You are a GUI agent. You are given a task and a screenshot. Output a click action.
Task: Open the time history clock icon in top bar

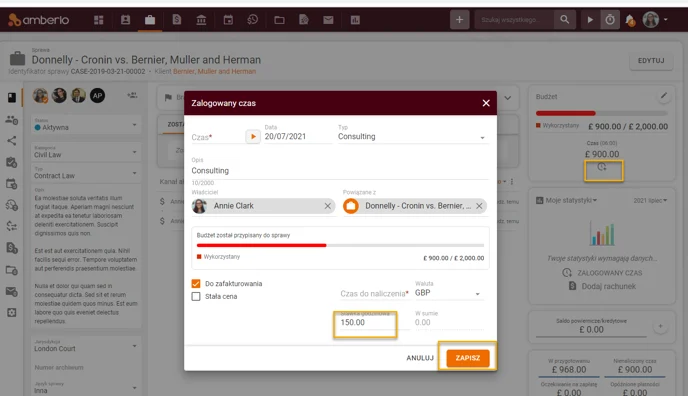click(253, 20)
